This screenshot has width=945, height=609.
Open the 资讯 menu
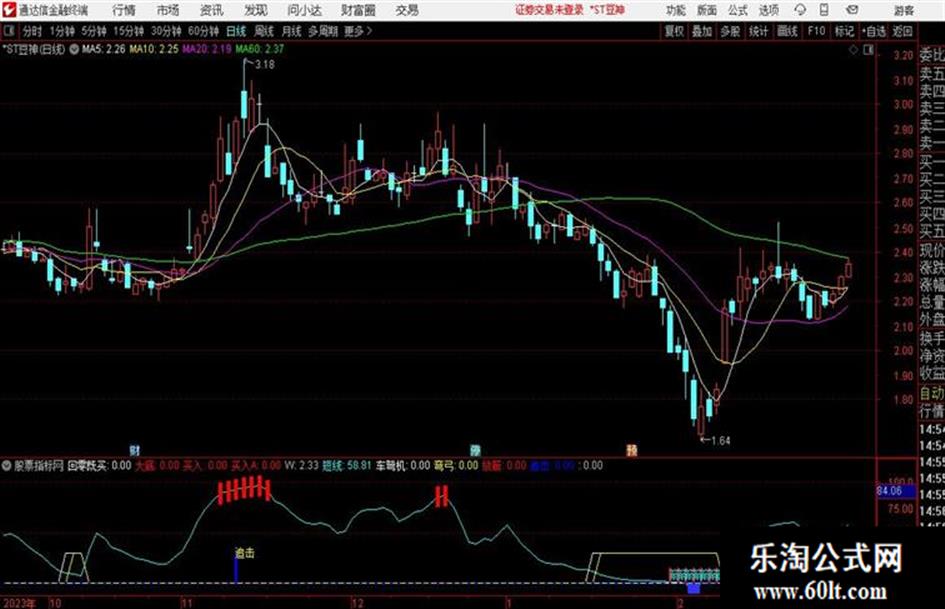pyautogui.click(x=211, y=10)
